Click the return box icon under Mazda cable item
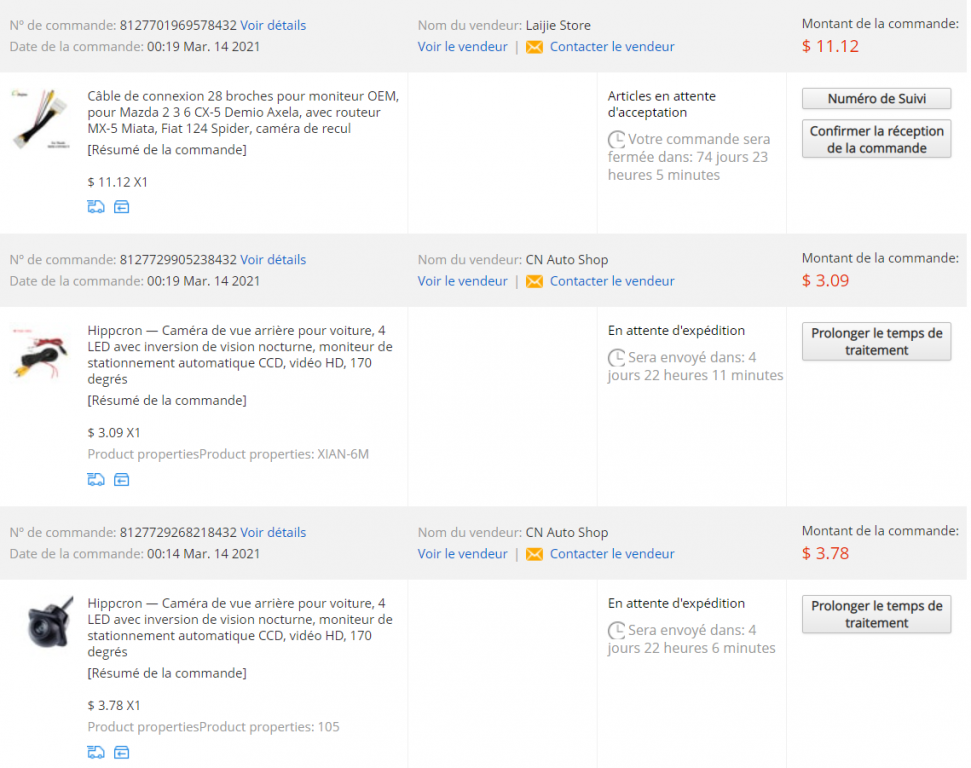This screenshot has height=768, width=971. (121, 207)
